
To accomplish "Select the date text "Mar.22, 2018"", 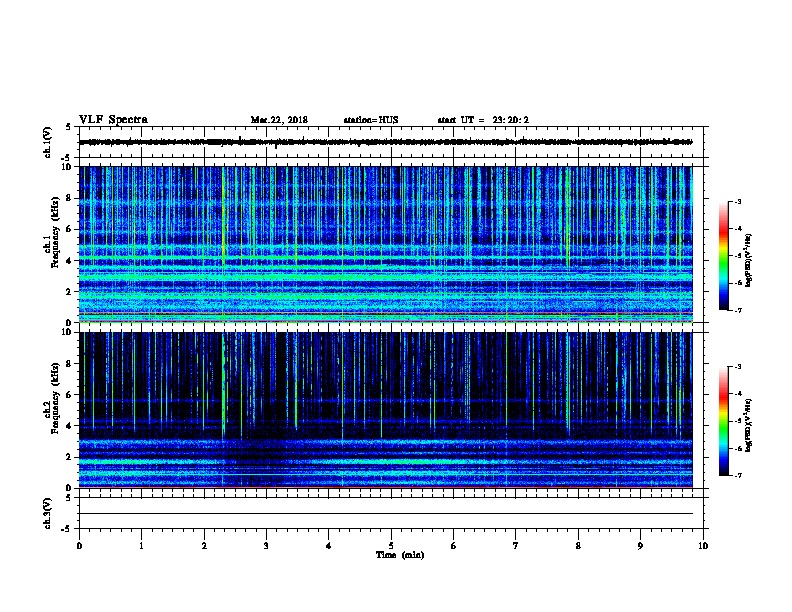I will click(279, 120).
